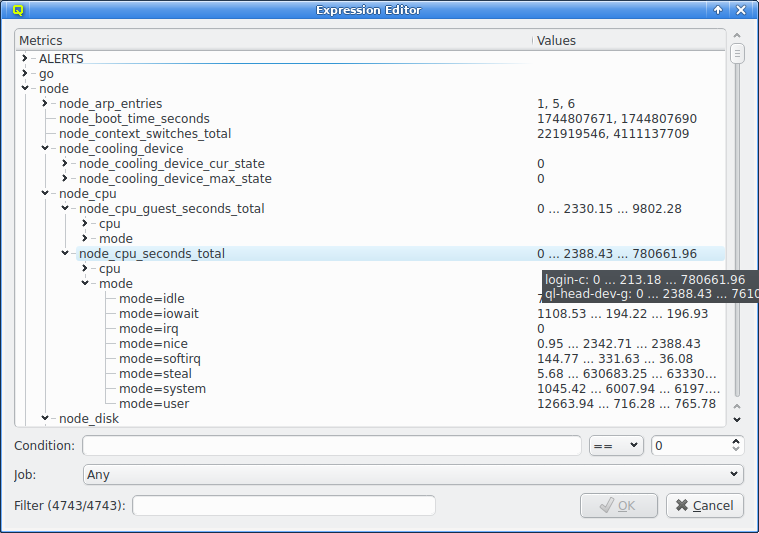This screenshot has height=533, width=759.
Task: Select mode=softirq entry
Action: 160,359
